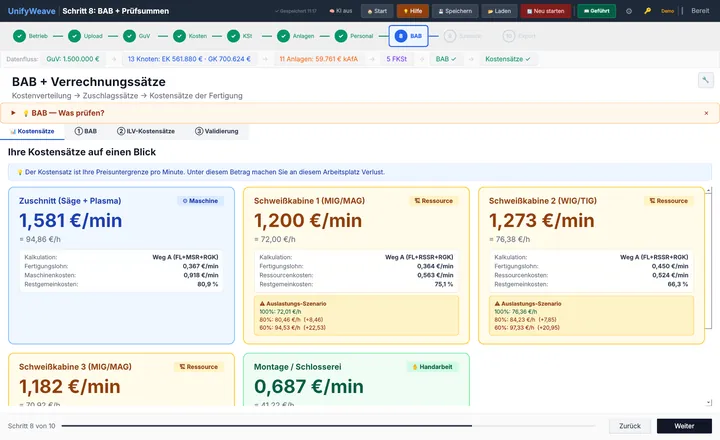Go to the Kosten step

coord(190,36)
